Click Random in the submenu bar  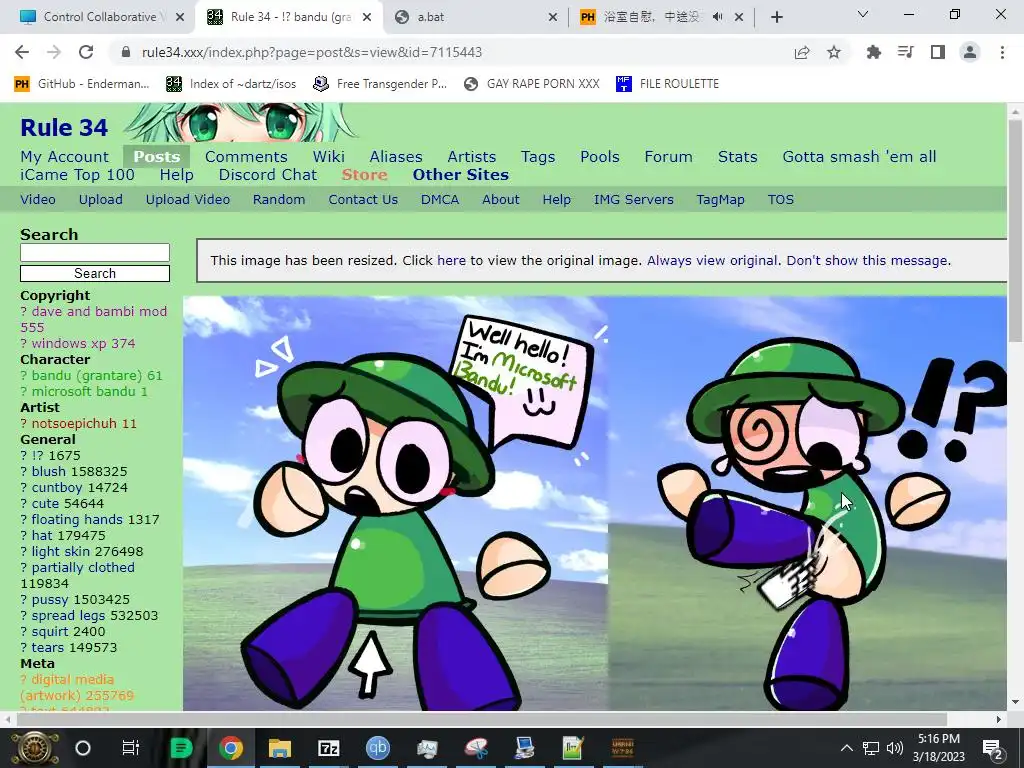tap(279, 200)
